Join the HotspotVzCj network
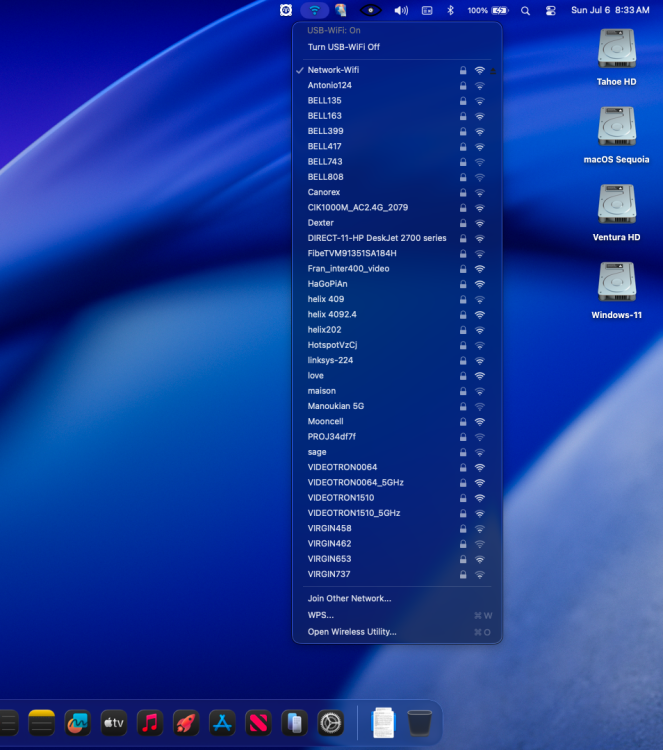This screenshot has width=663, height=750. (x=397, y=345)
